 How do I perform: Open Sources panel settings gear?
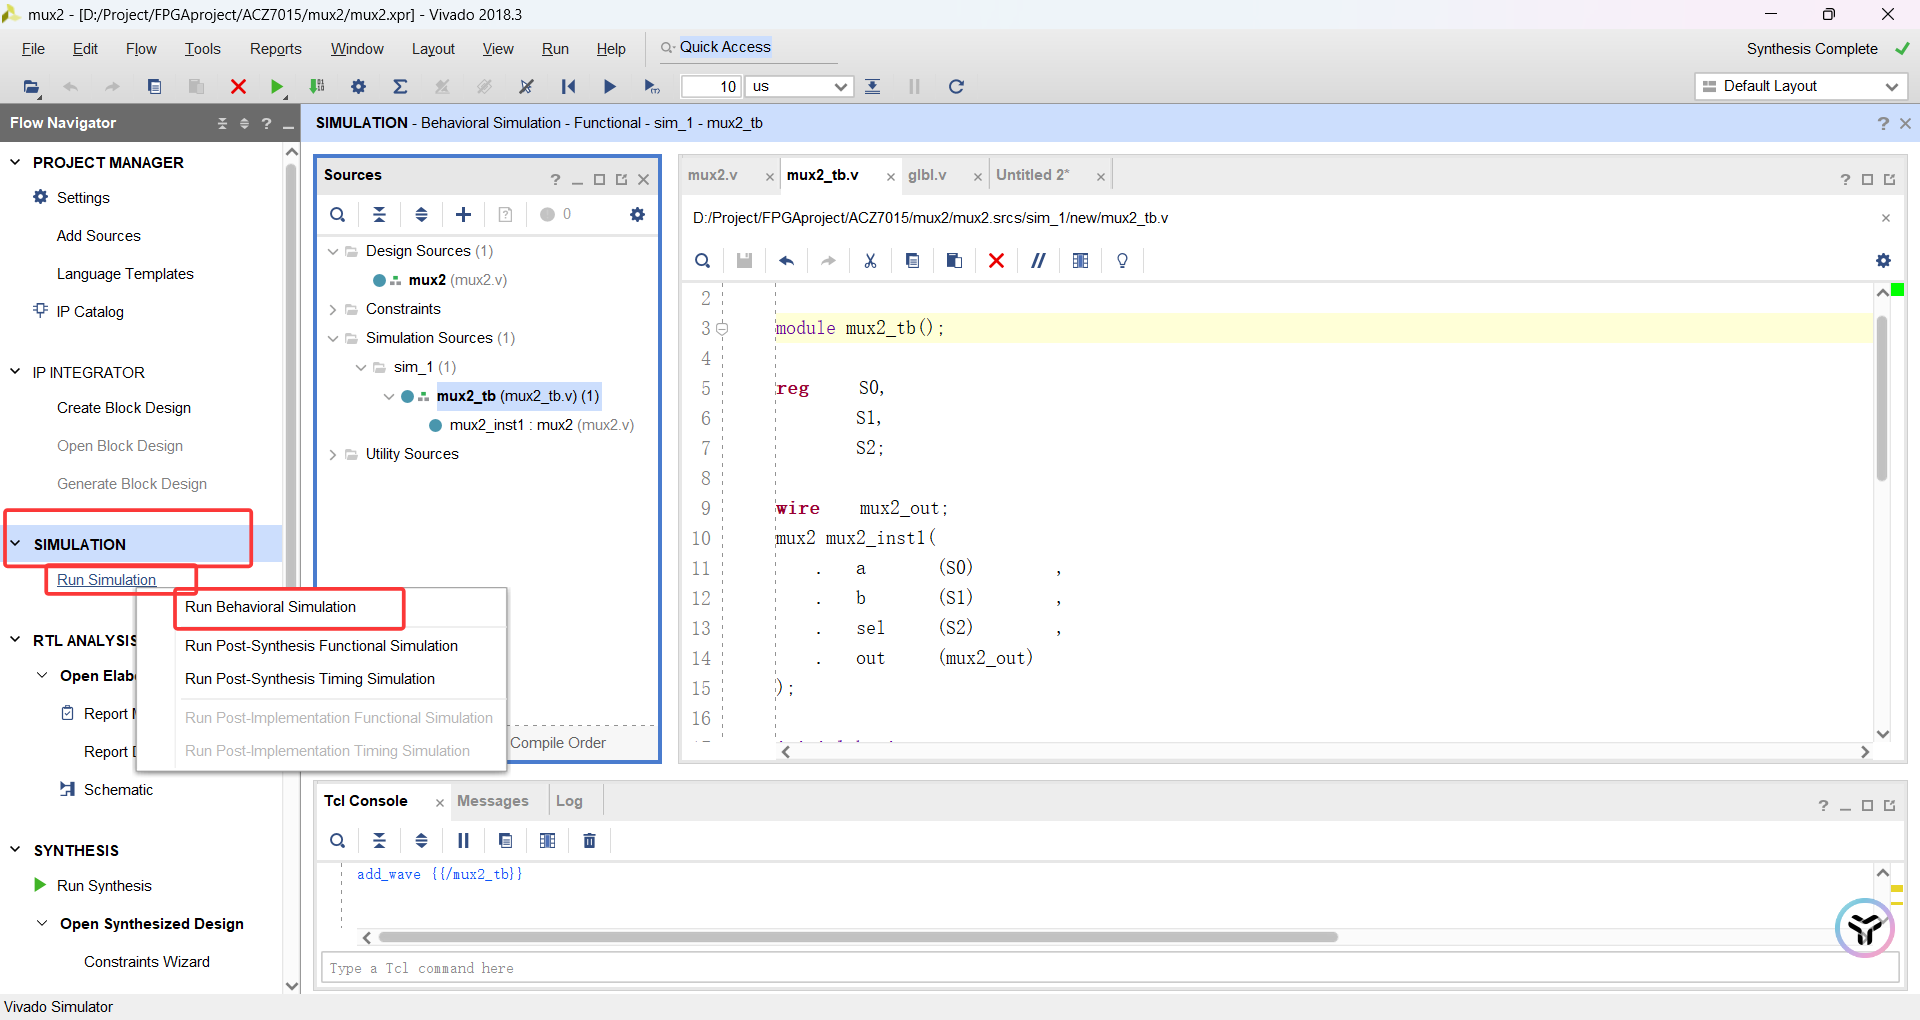[637, 214]
